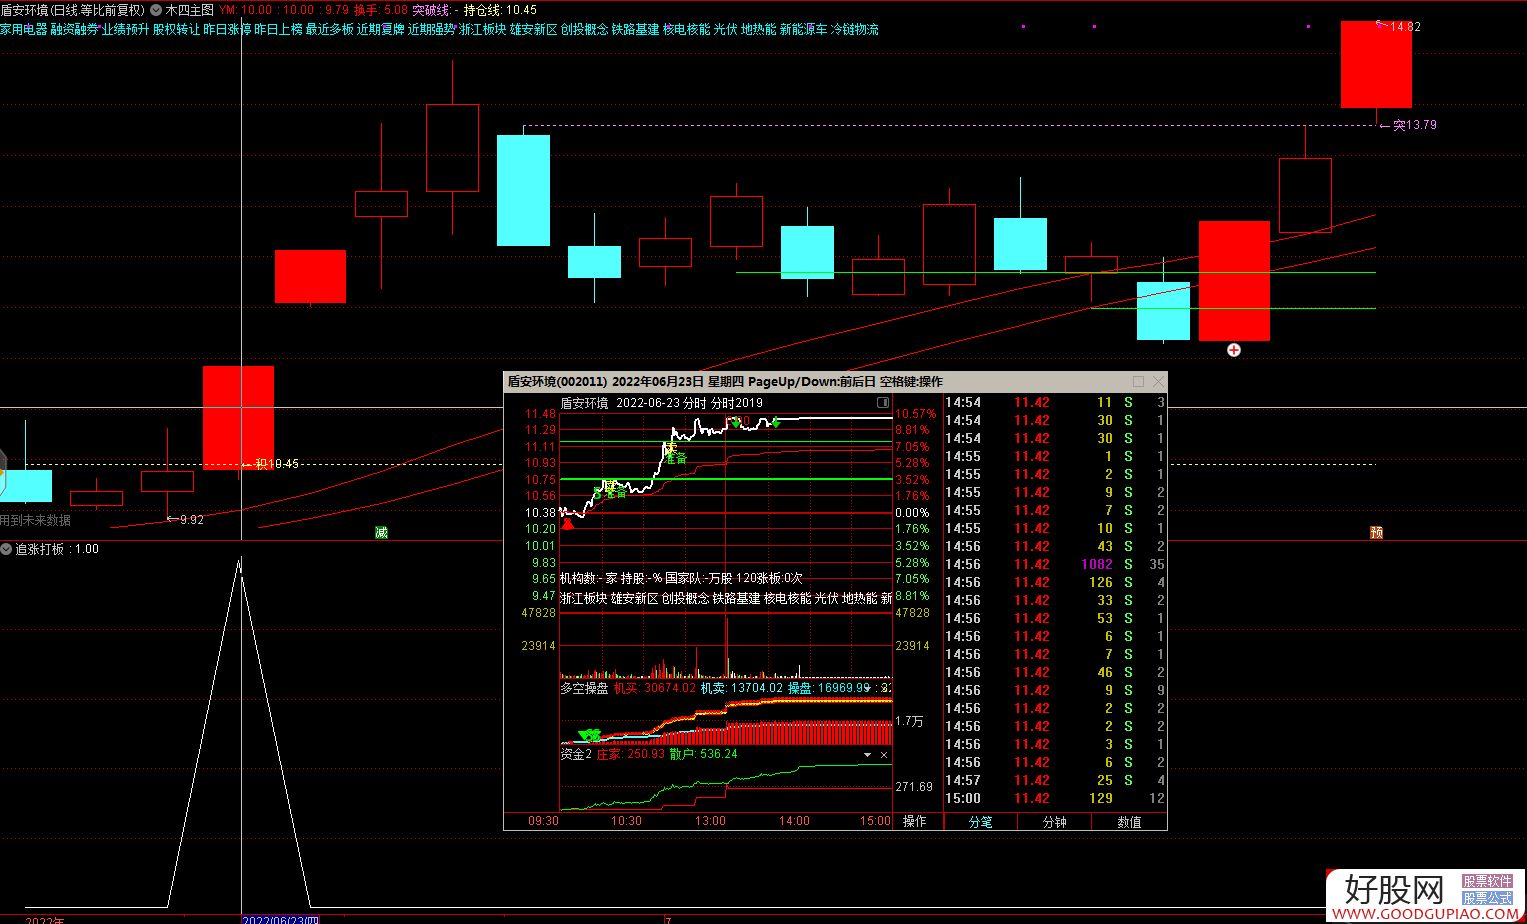Click the 126 volume tick row

click(1055, 582)
